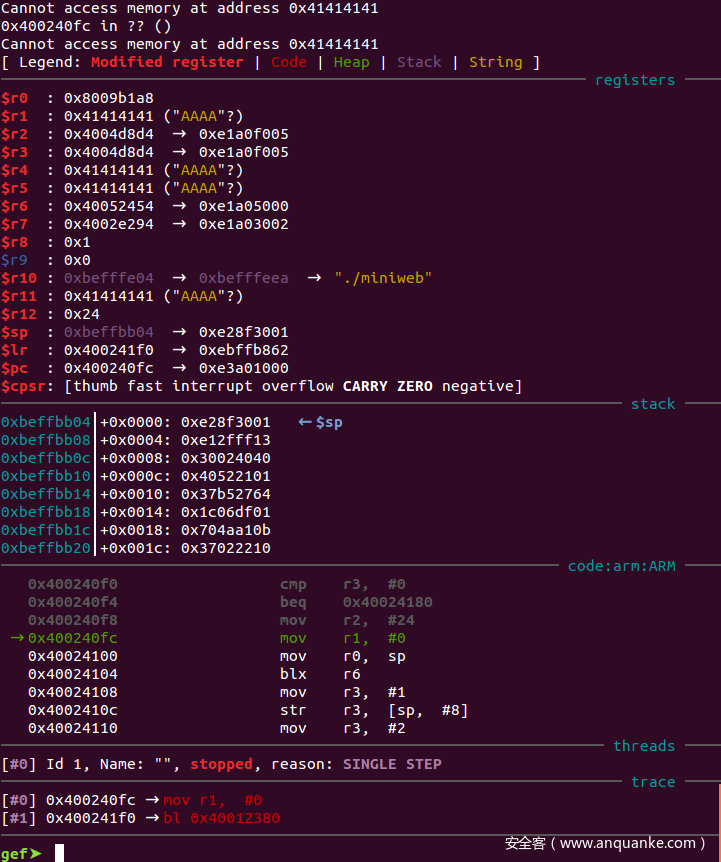Click the gef prompt input cursor

[60, 852]
